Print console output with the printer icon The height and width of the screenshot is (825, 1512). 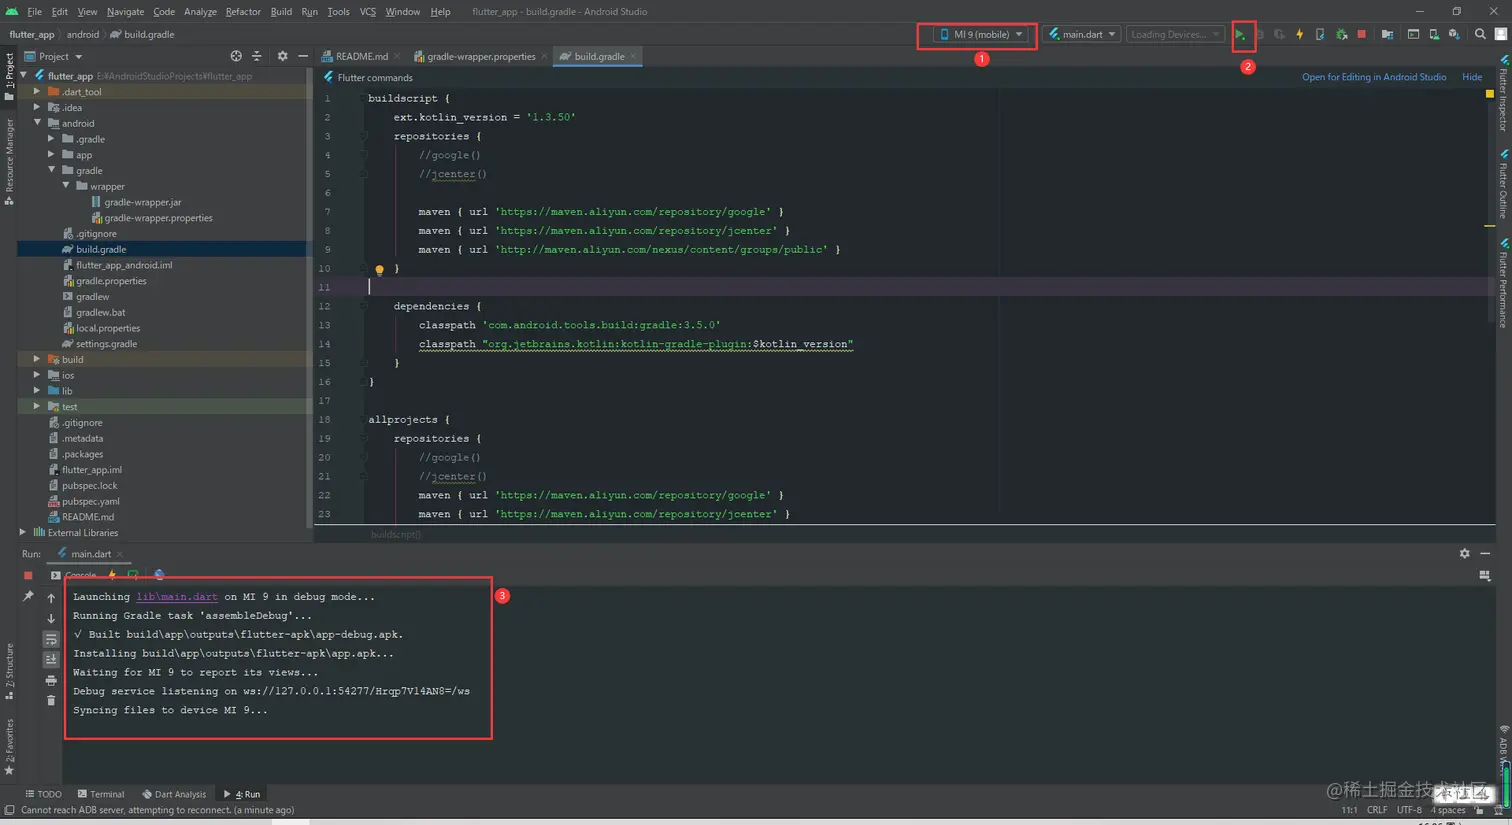[51, 681]
